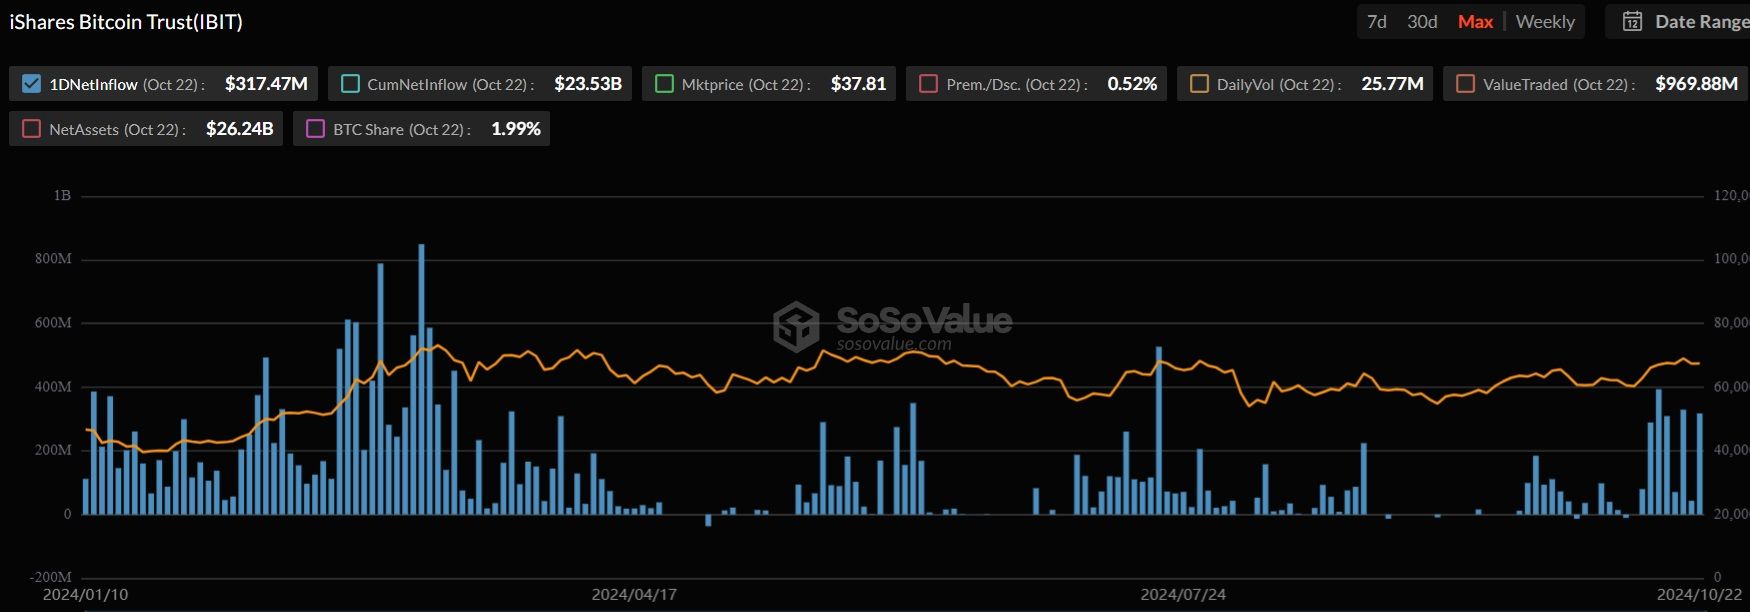
Task: Enable the Mktprice series checkbox
Action: [x=664, y=84]
